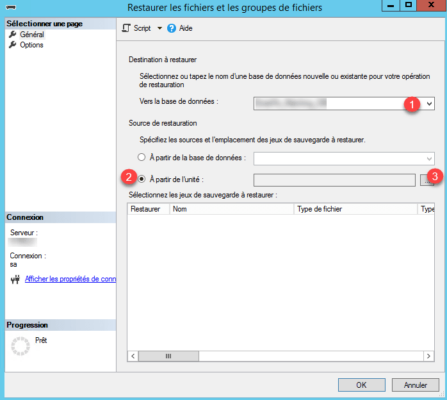The image size is (447, 400).
Task: Click the 'Prêt' status text
Action: click(x=41, y=340)
